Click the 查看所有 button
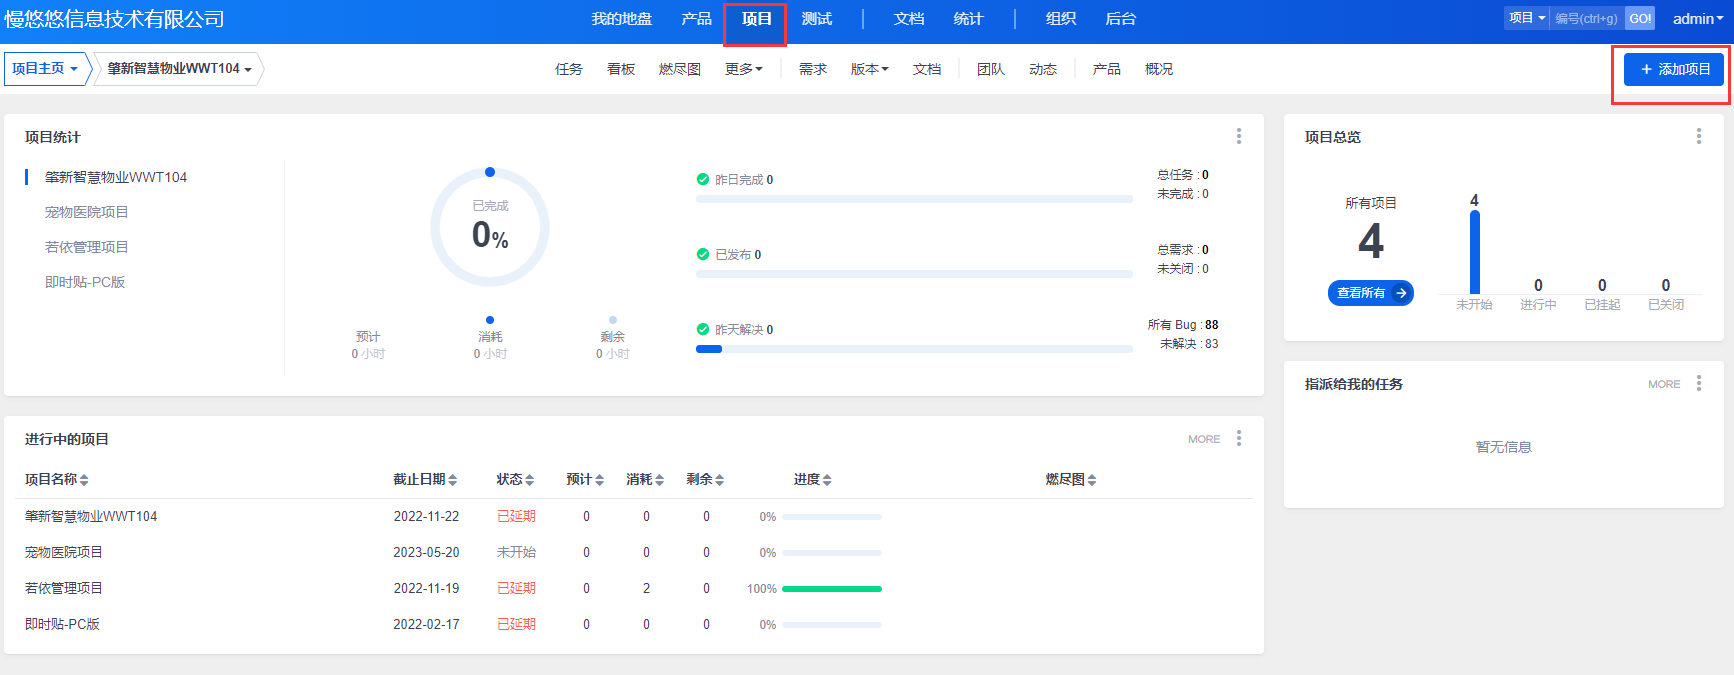Image resolution: width=1734 pixels, height=675 pixels. [1370, 293]
